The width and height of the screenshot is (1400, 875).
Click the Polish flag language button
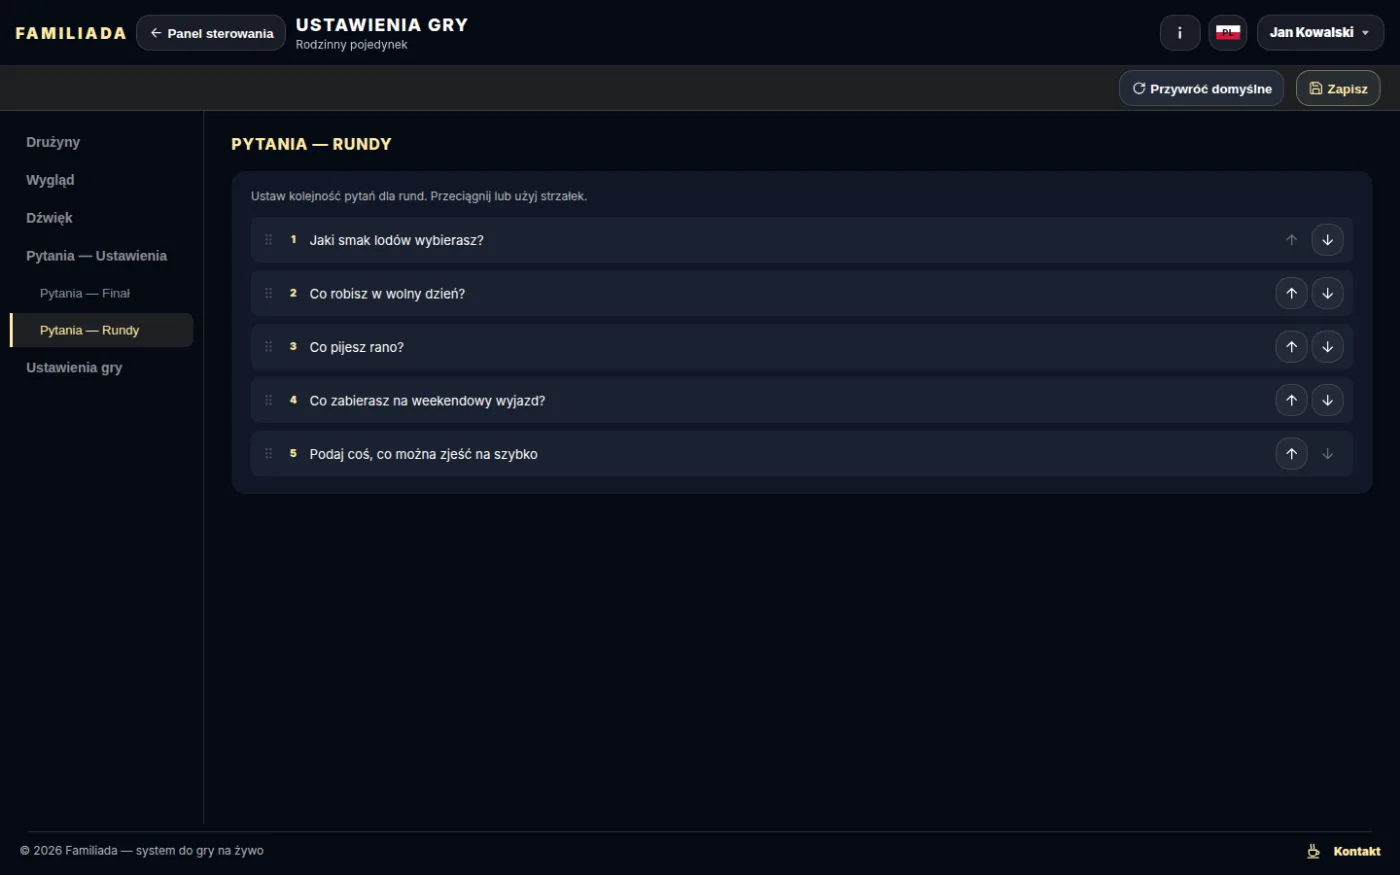tap(1228, 33)
